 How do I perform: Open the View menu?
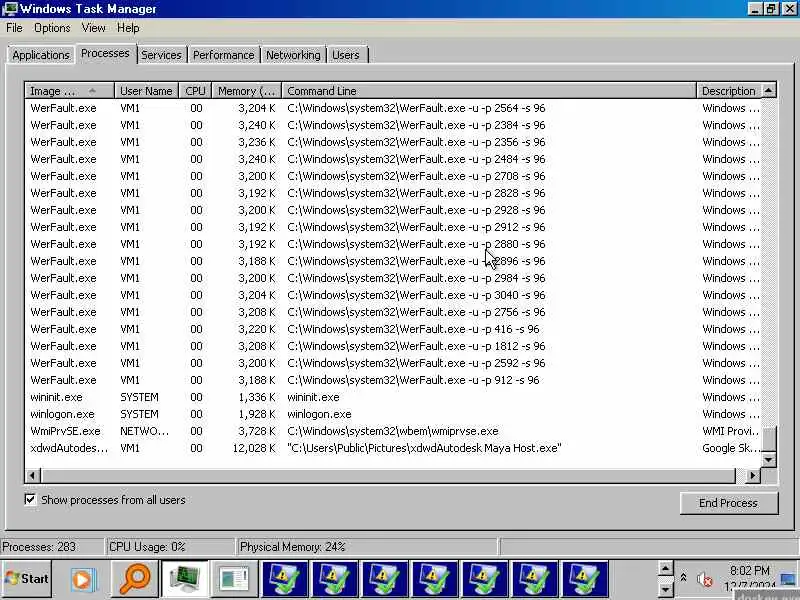pos(93,28)
